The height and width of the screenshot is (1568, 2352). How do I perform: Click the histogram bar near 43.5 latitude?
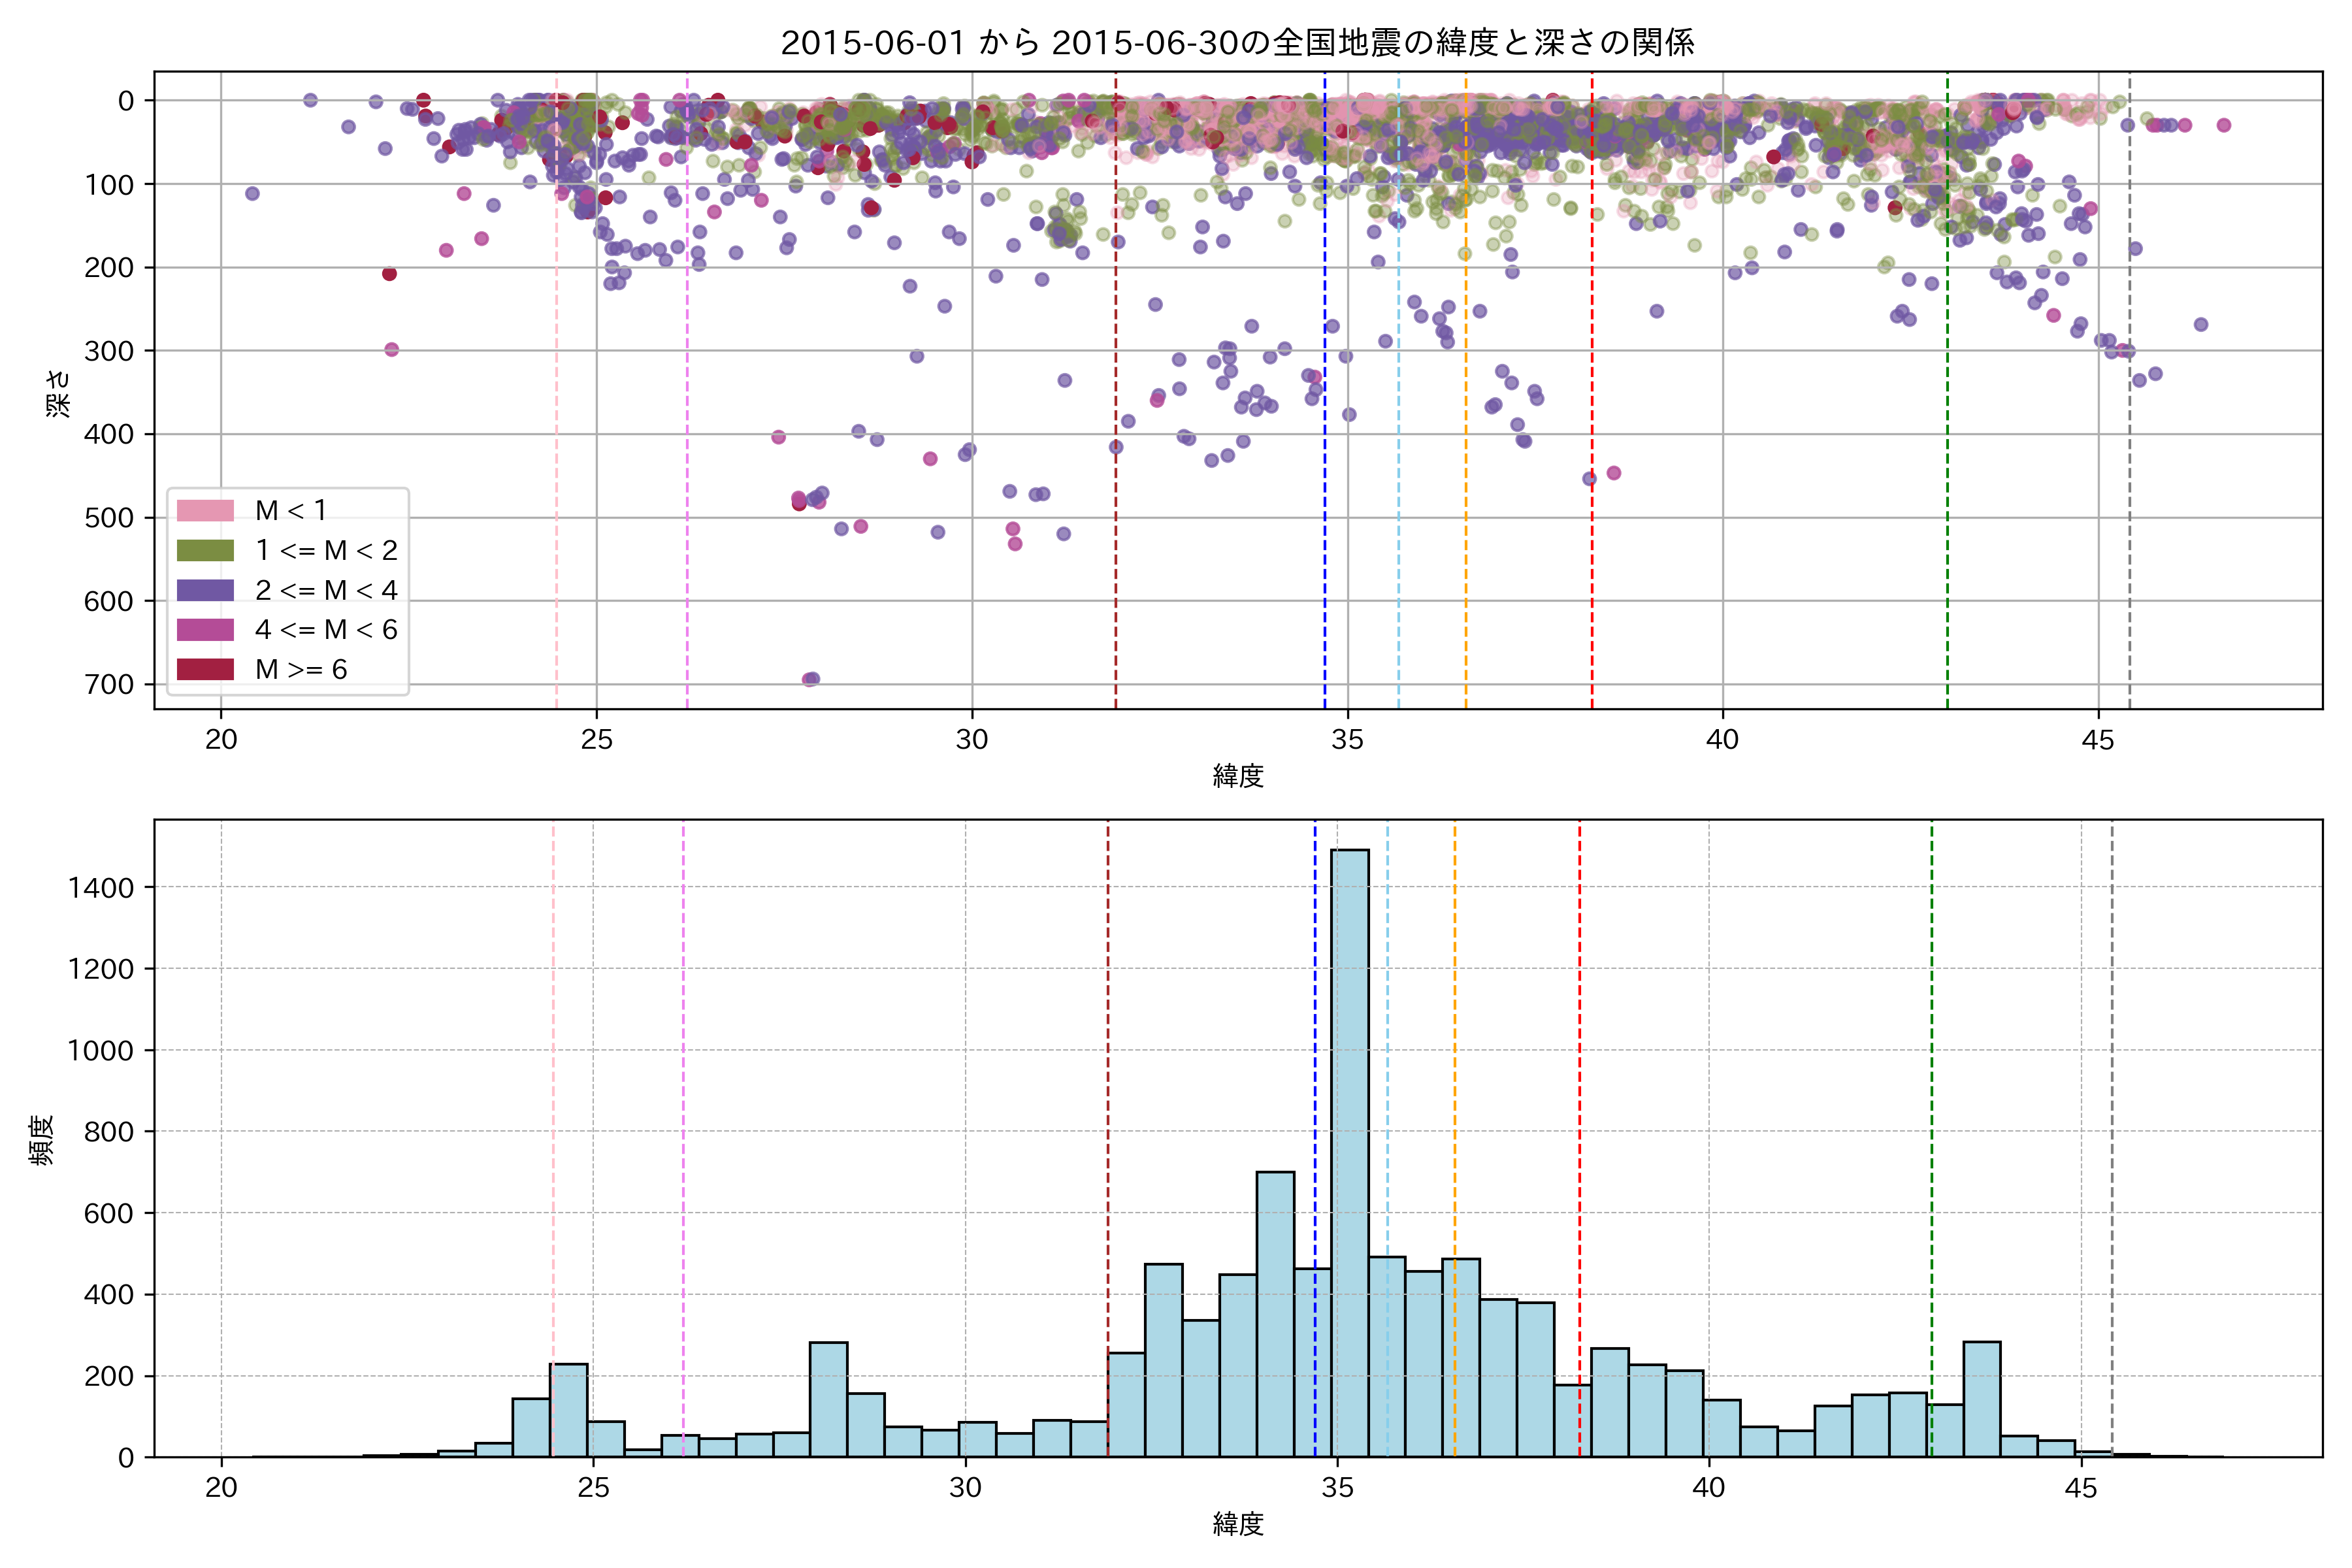1981,1400
